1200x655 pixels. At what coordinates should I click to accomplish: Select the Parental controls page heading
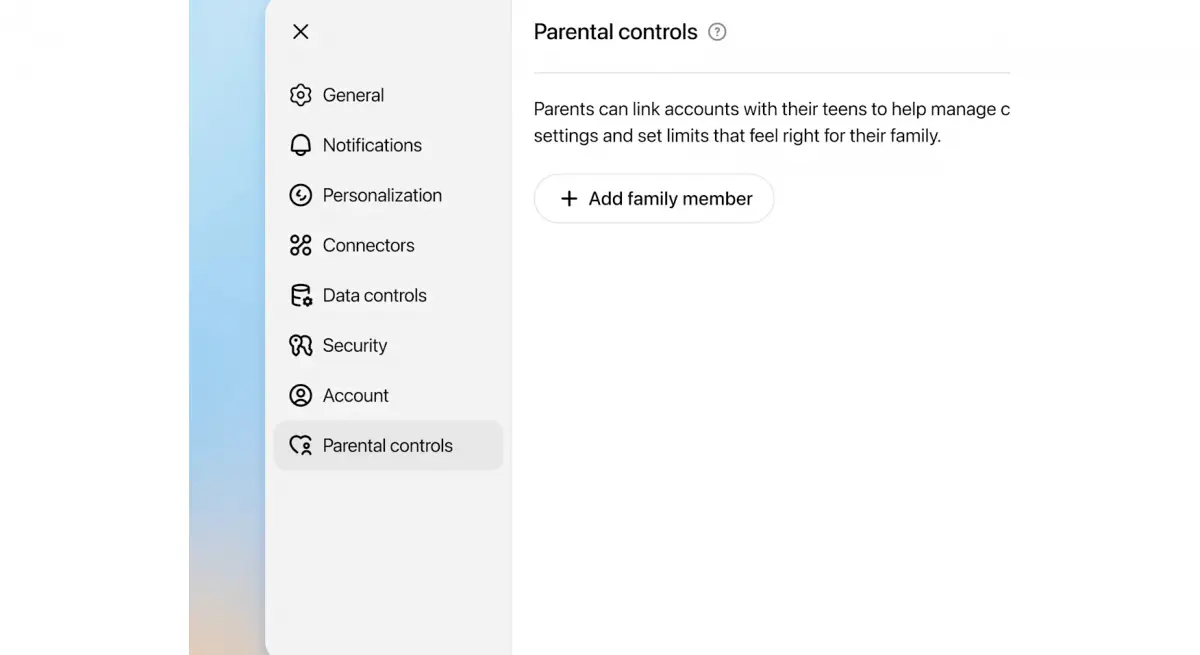click(x=615, y=31)
